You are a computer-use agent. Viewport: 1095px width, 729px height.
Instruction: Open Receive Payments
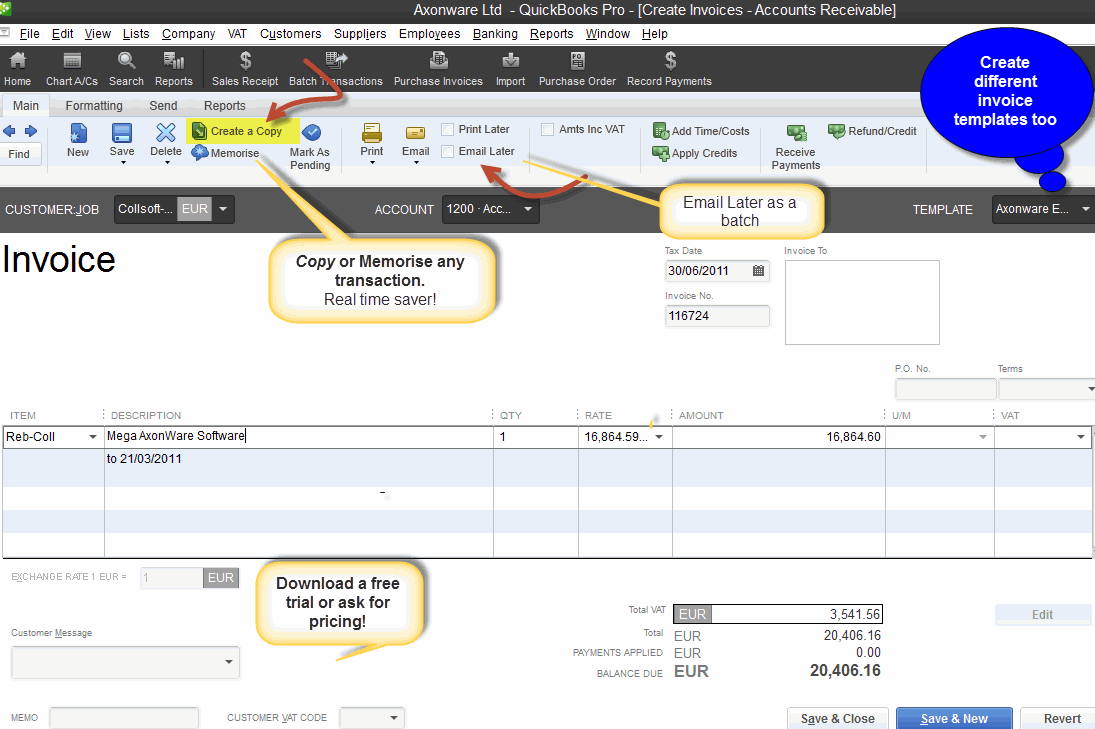click(796, 147)
